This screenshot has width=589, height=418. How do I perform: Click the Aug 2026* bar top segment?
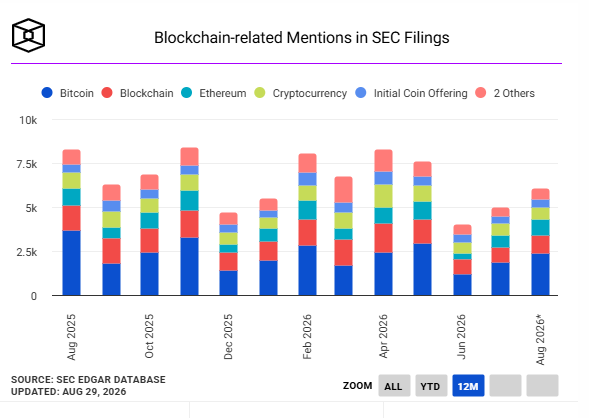click(x=541, y=194)
